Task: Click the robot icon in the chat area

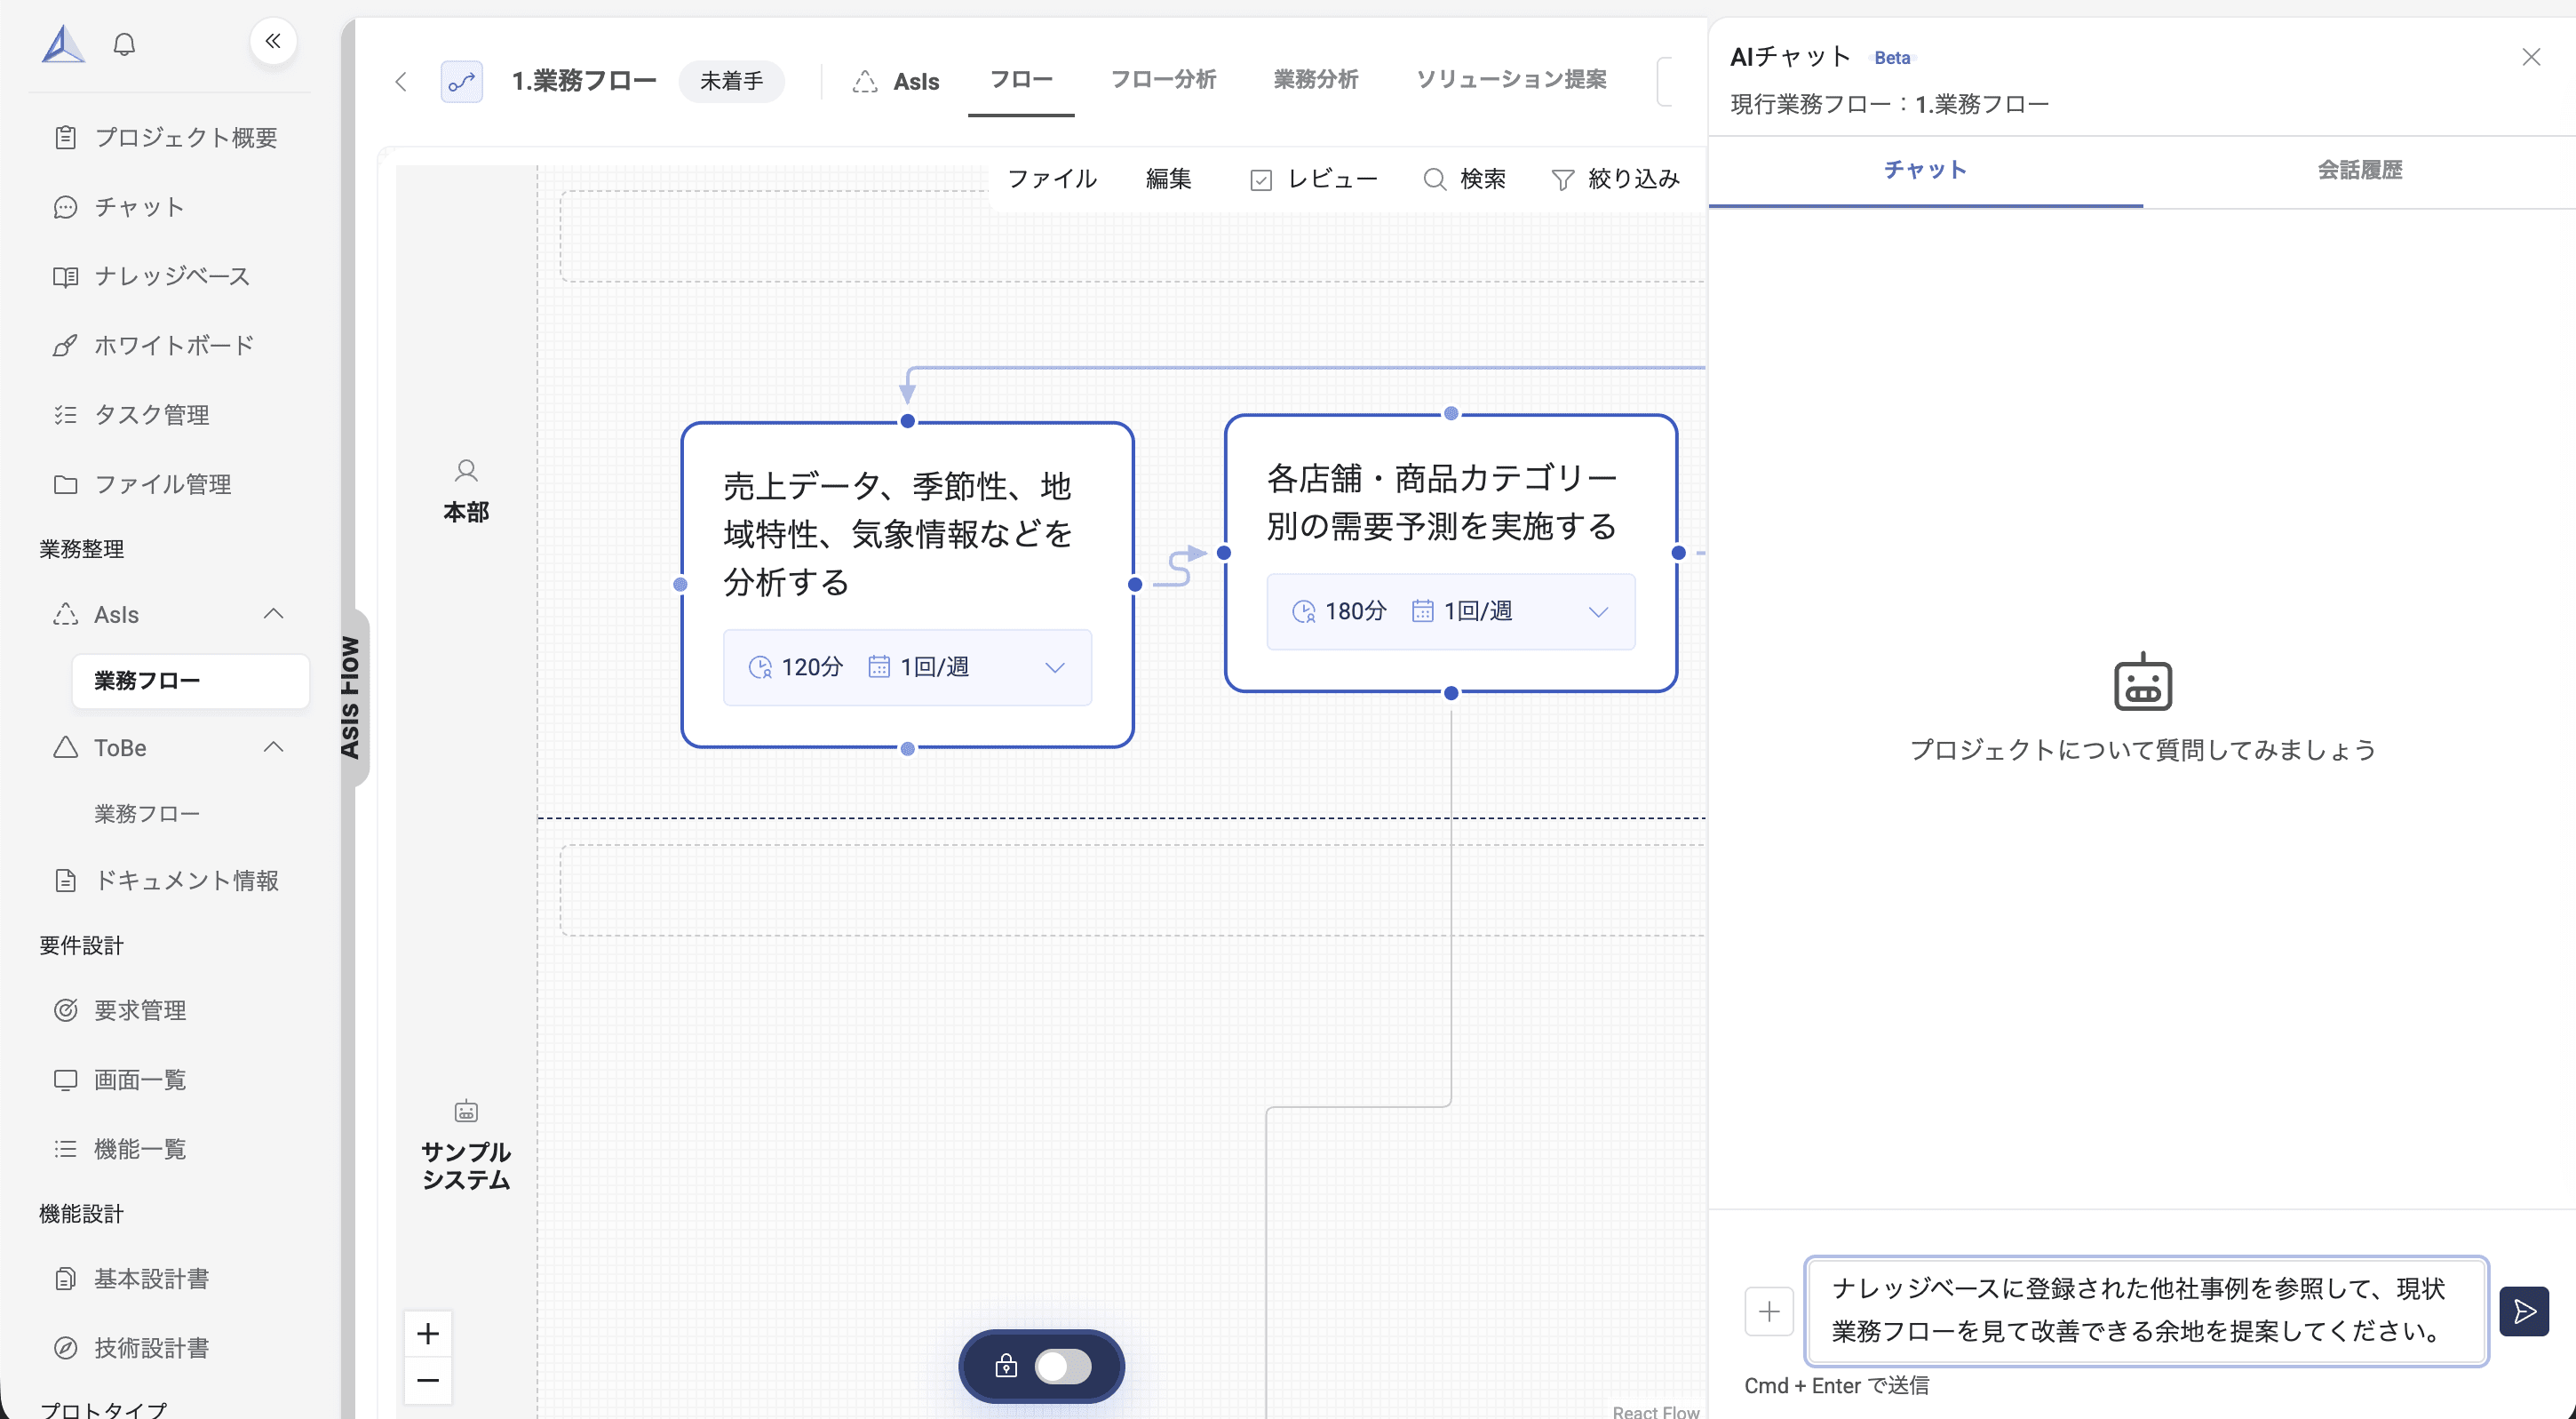Action: click(x=2142, y=682)
